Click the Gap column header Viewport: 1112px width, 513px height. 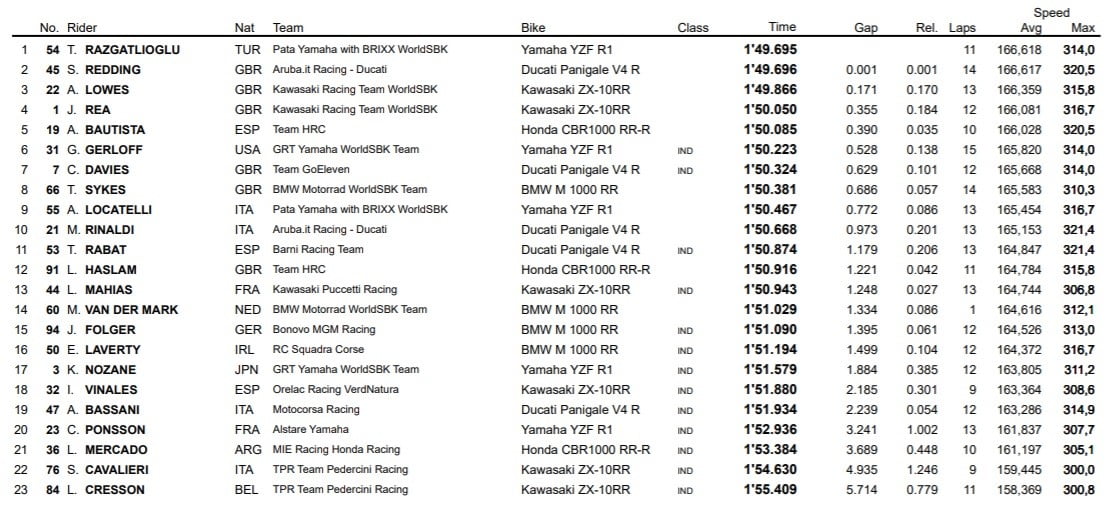[866, 28]
